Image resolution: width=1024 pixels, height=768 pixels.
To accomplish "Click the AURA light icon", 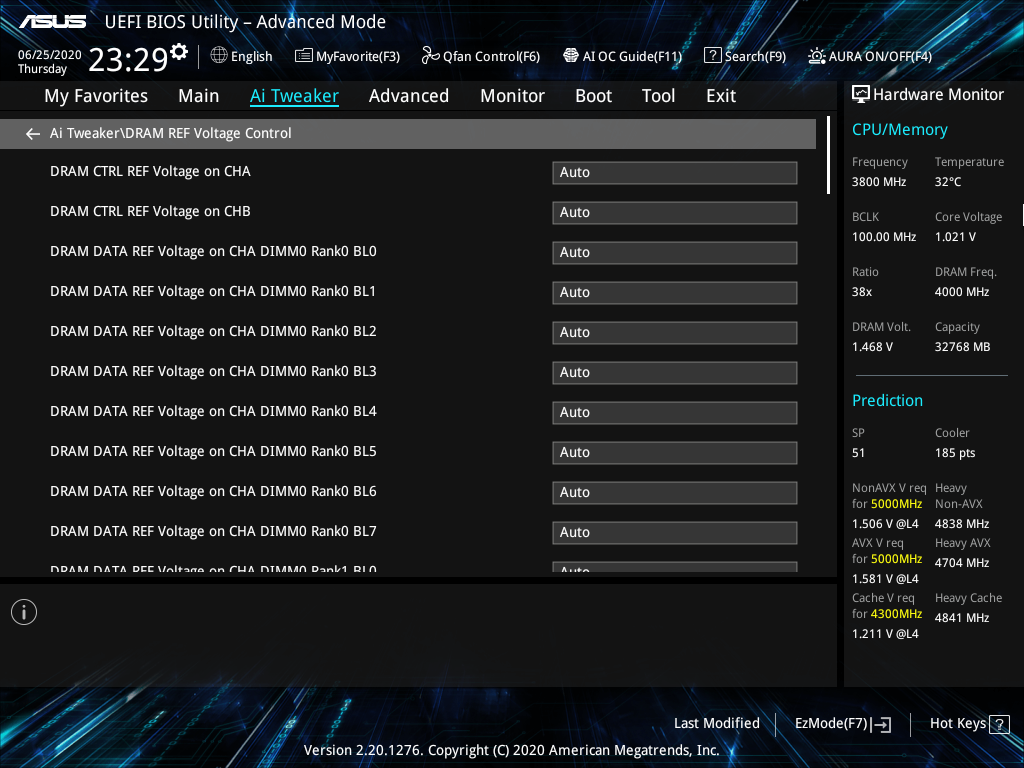I will (x=816, y=56).
